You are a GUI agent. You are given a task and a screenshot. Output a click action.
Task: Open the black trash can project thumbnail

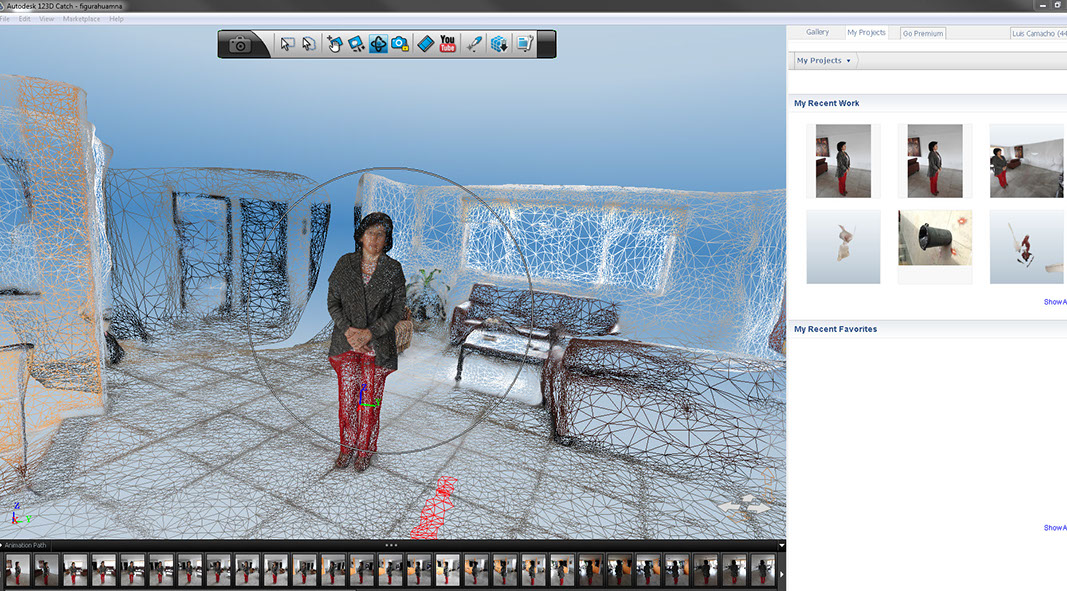pyautogui.click(x=935, y=238)
